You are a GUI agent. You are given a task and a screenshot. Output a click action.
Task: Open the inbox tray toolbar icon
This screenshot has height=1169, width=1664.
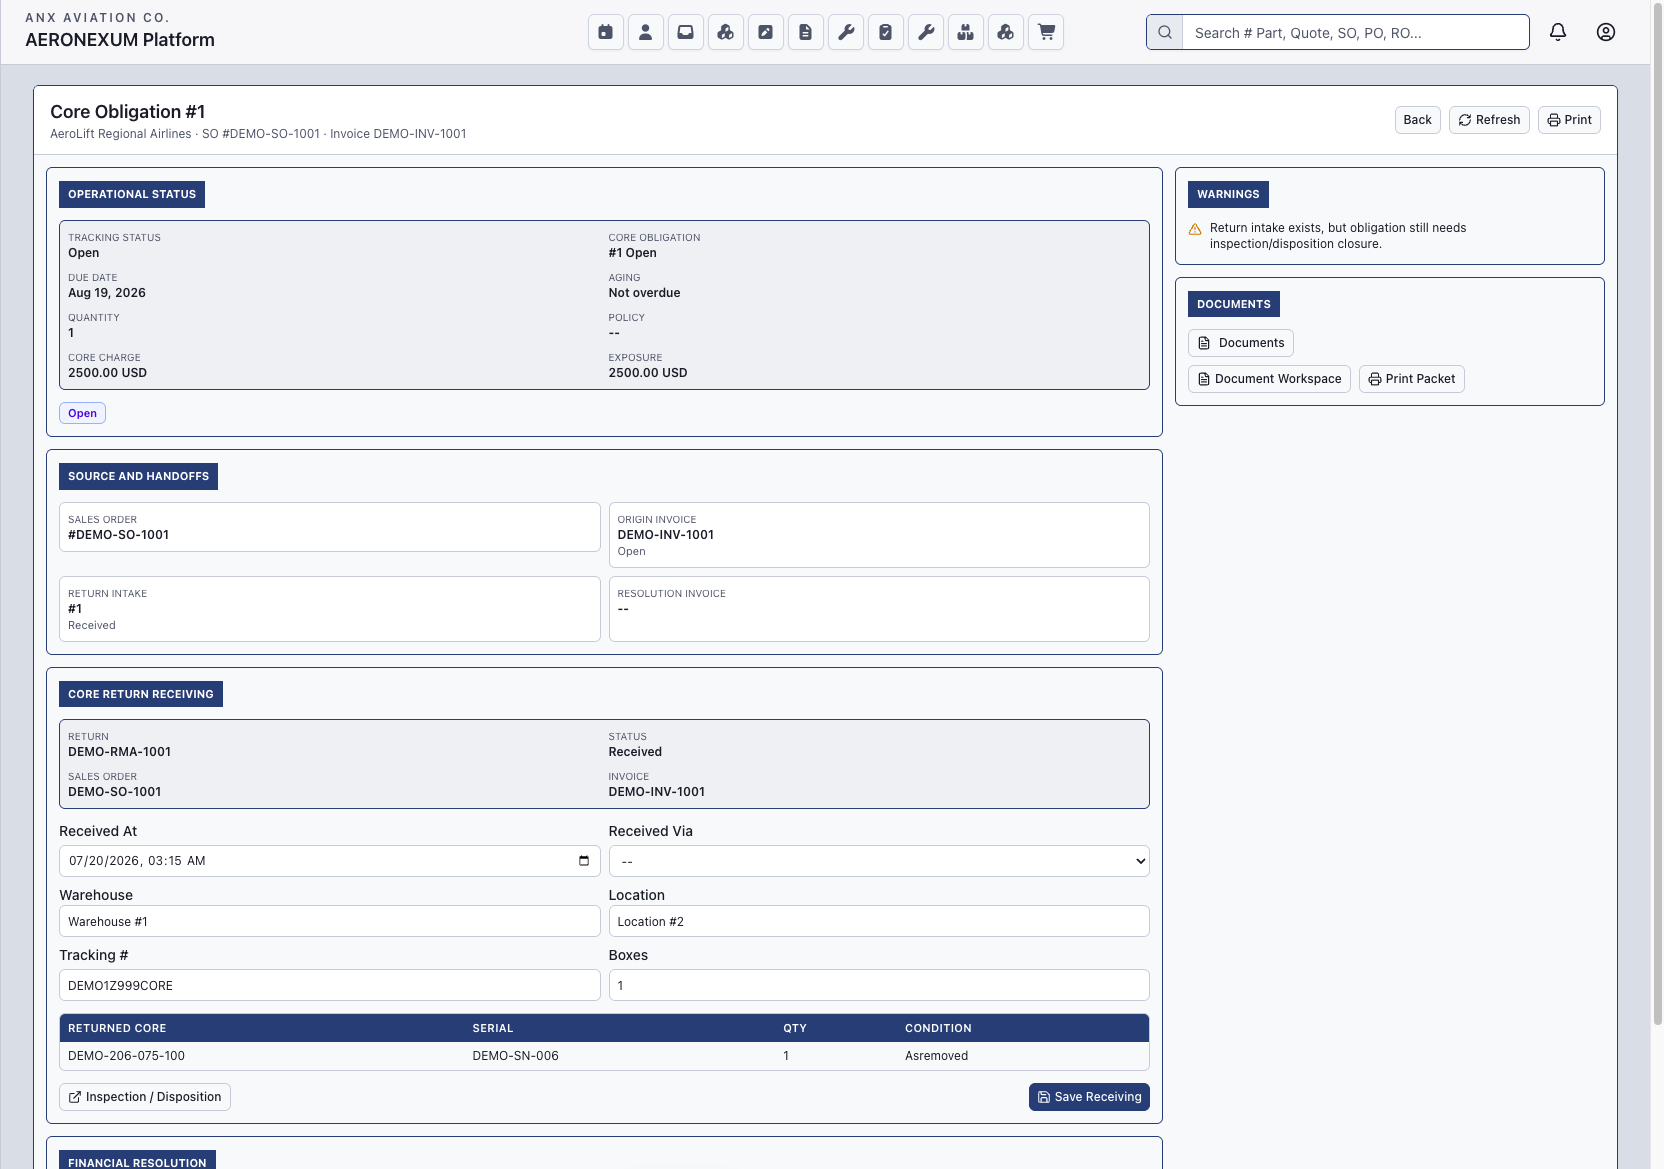tap(686, 32)
